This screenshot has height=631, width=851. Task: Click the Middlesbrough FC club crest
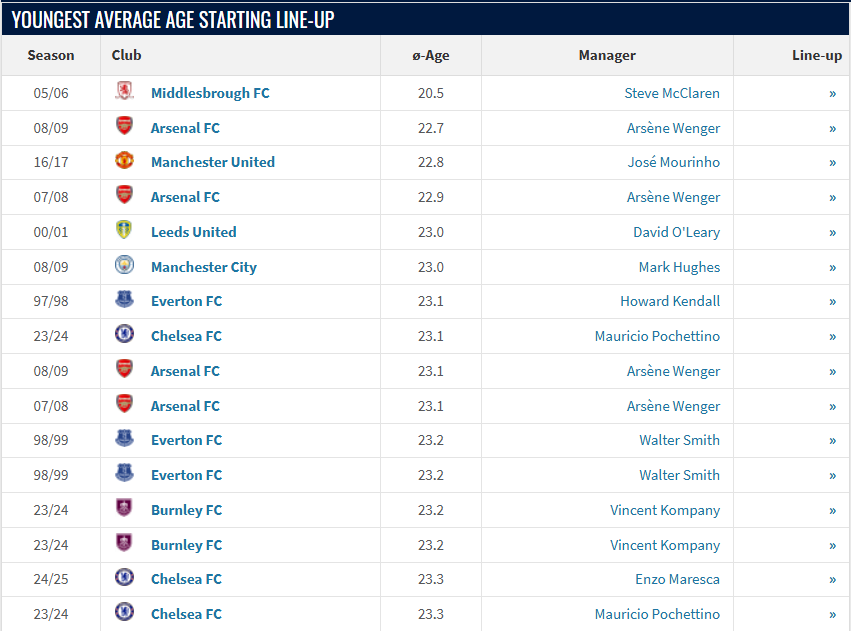pyautogui.click(x=124, y=93)
